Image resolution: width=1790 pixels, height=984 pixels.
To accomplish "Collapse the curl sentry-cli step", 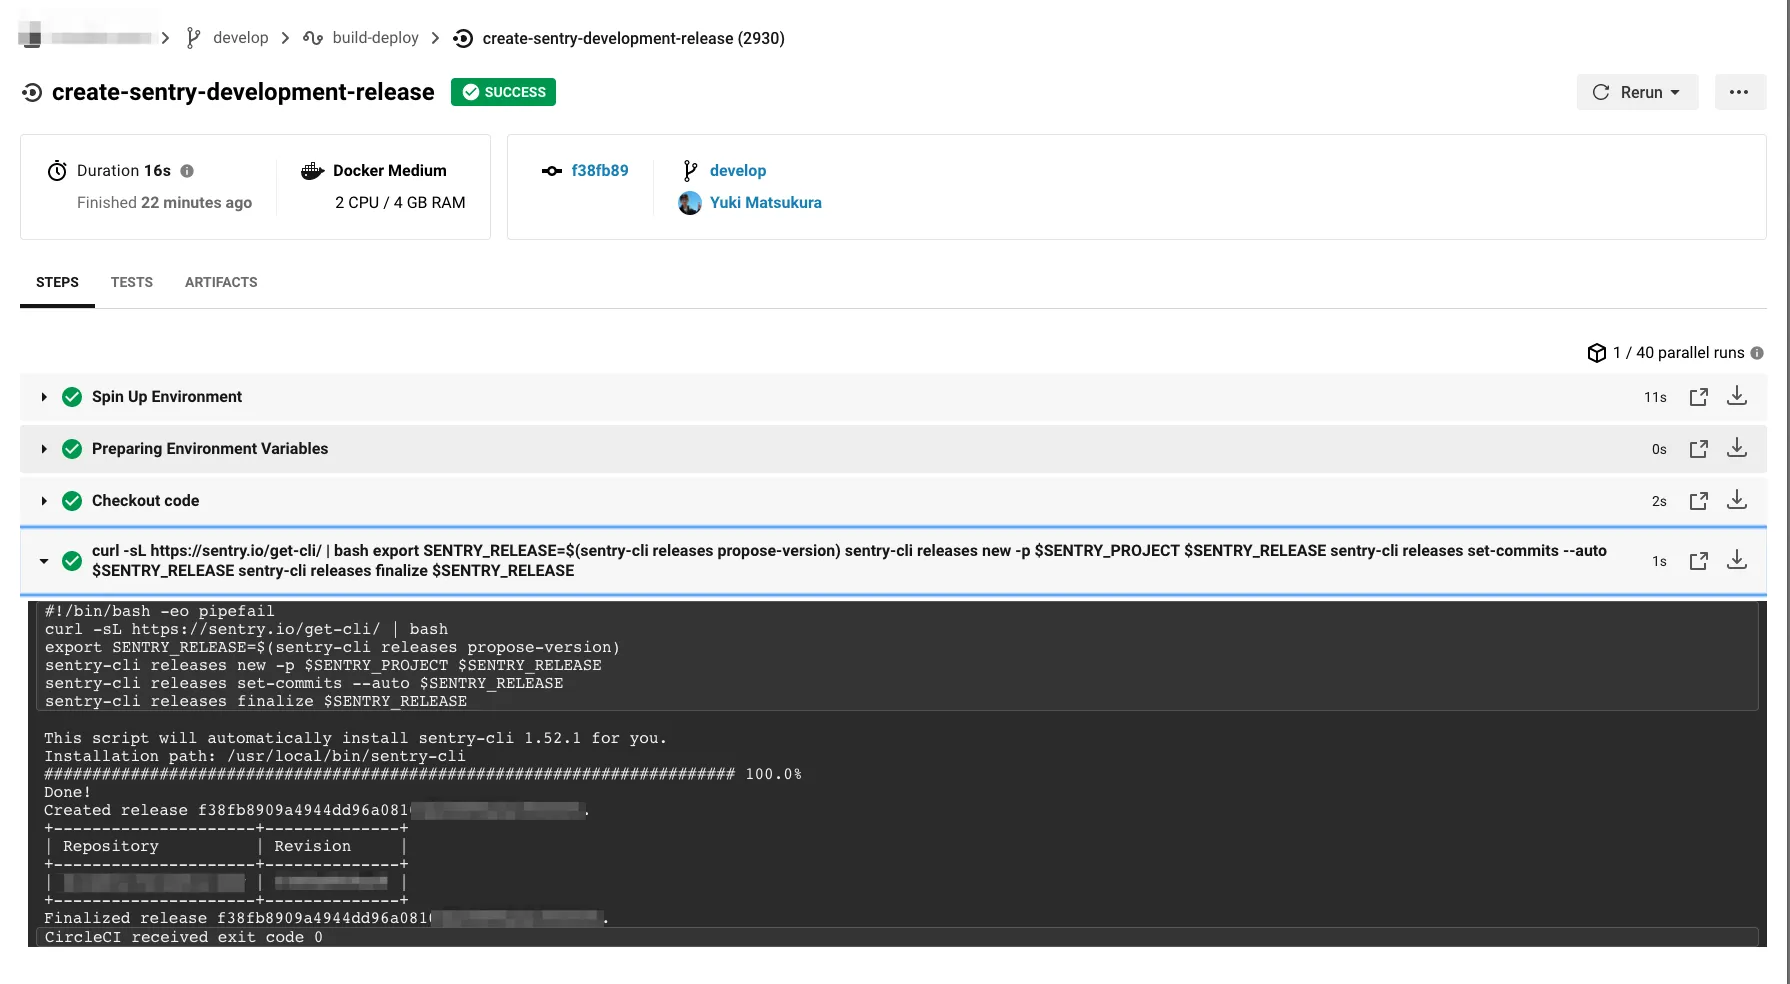I will [44, 561].
